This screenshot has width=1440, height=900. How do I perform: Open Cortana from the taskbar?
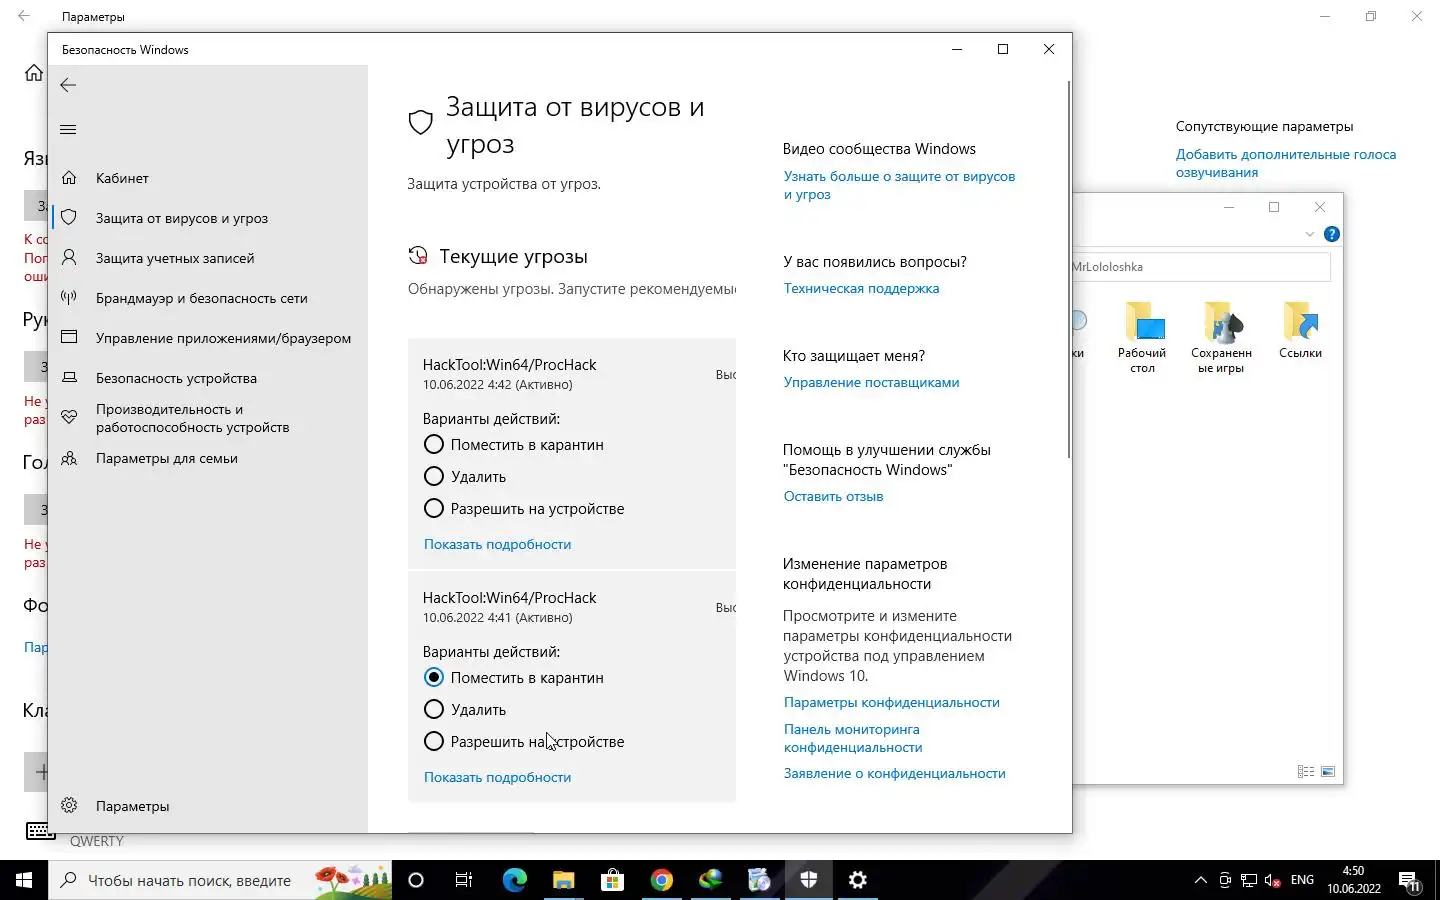click(x=416, y=880)
